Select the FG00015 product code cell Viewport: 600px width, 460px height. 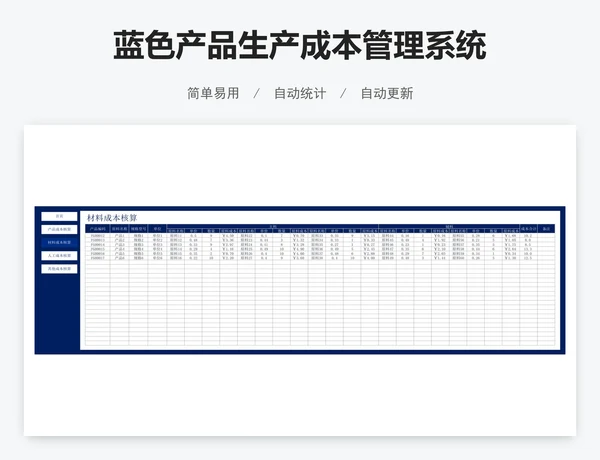click(98, 249)
